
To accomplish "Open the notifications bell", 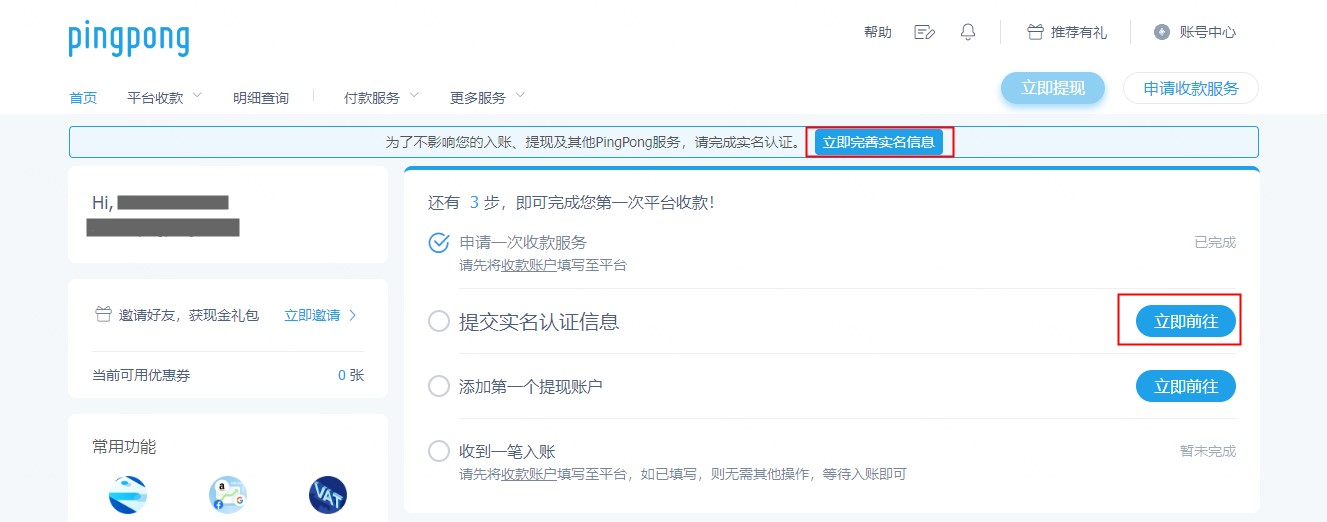I will pos(967,32).
